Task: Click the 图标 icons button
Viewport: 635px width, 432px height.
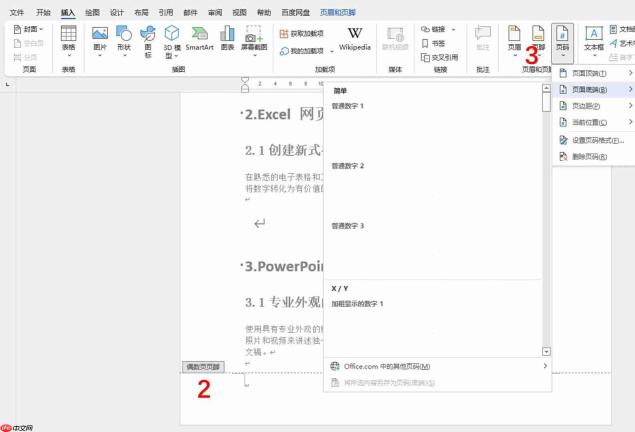Action: tap(148, 41)
